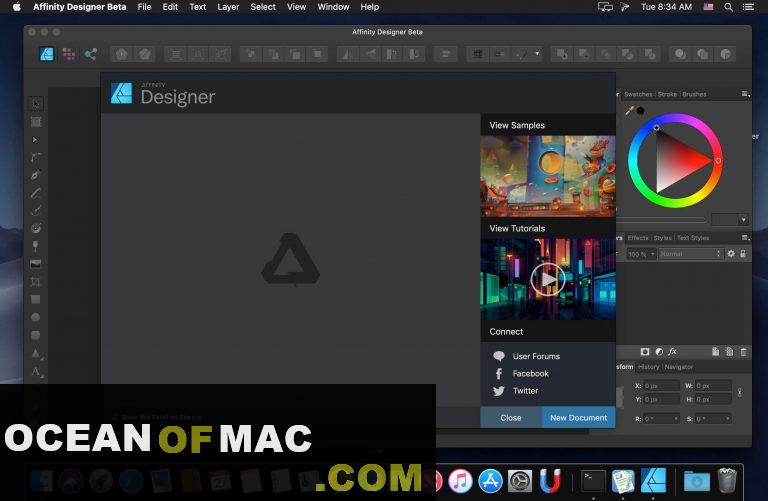
Task: Click the color picker eyedropper icon
Action: click(x=629, y=111)
